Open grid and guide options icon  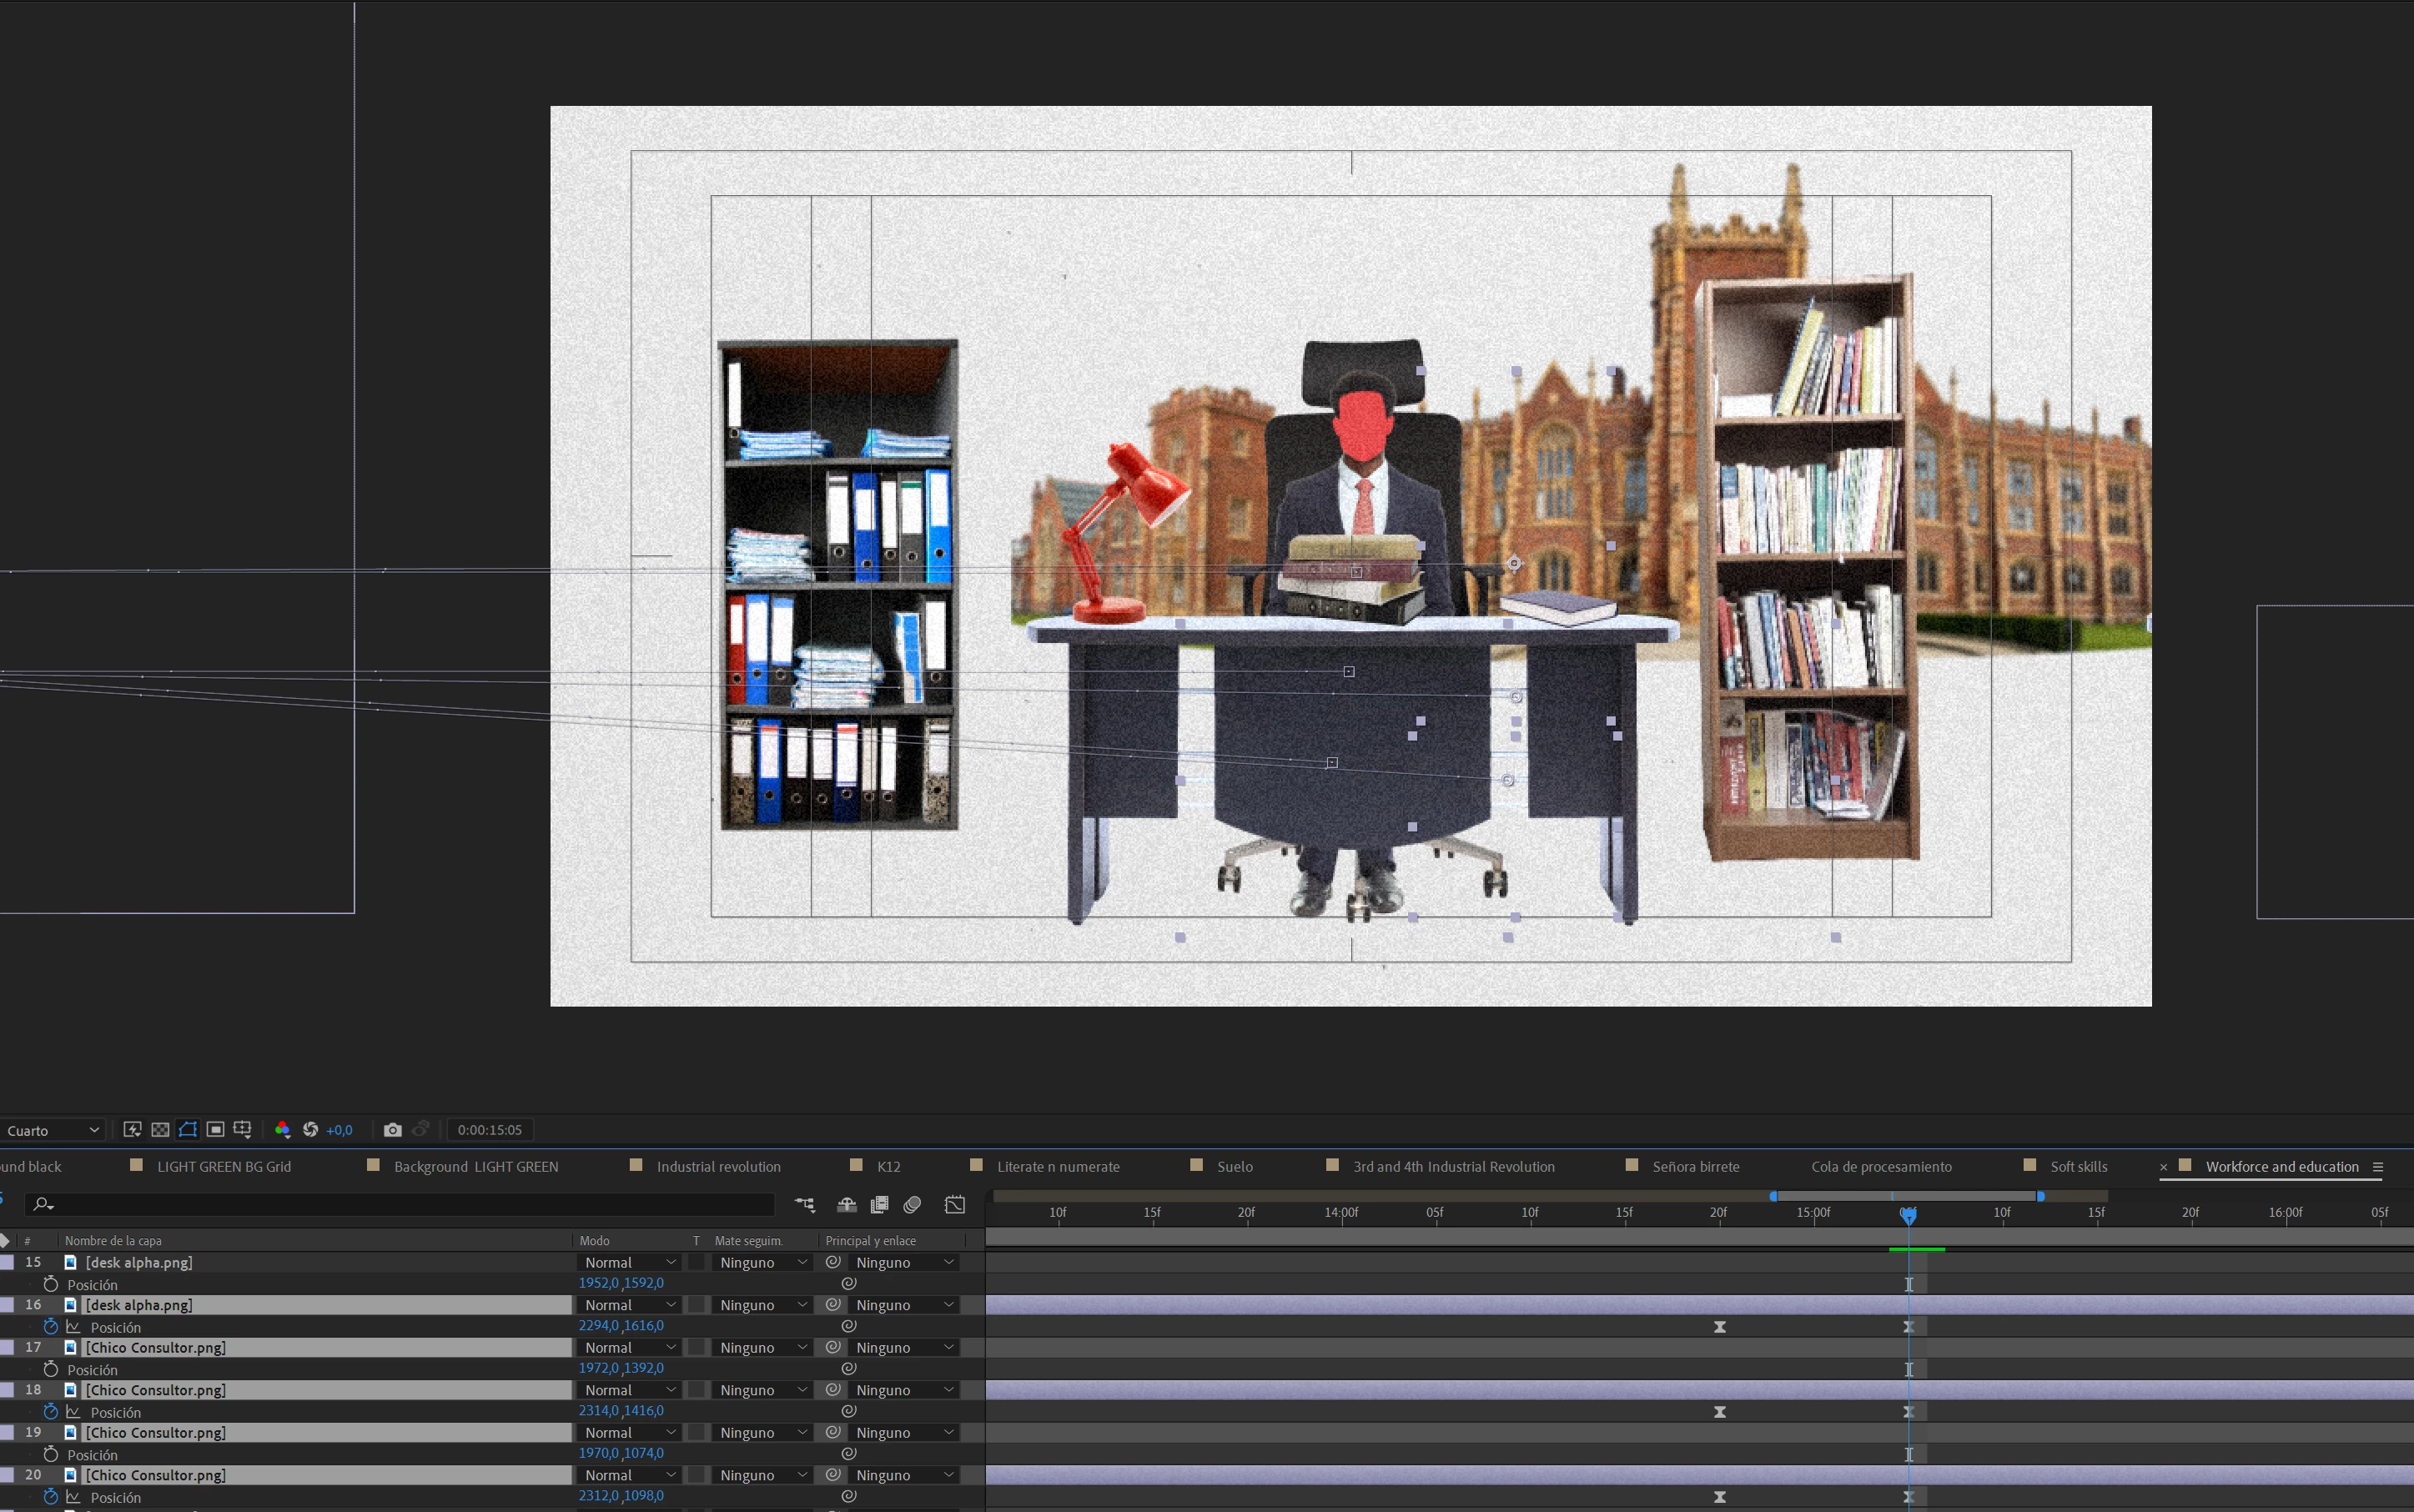[242, 1129]
